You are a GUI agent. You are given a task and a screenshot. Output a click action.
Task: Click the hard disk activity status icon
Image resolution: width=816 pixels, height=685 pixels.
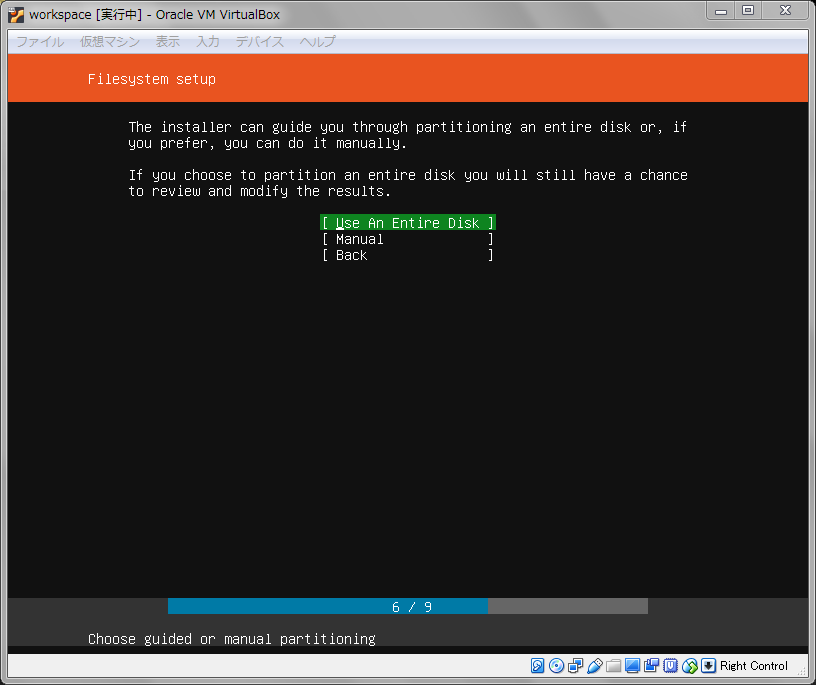click(x=537, y=666)
